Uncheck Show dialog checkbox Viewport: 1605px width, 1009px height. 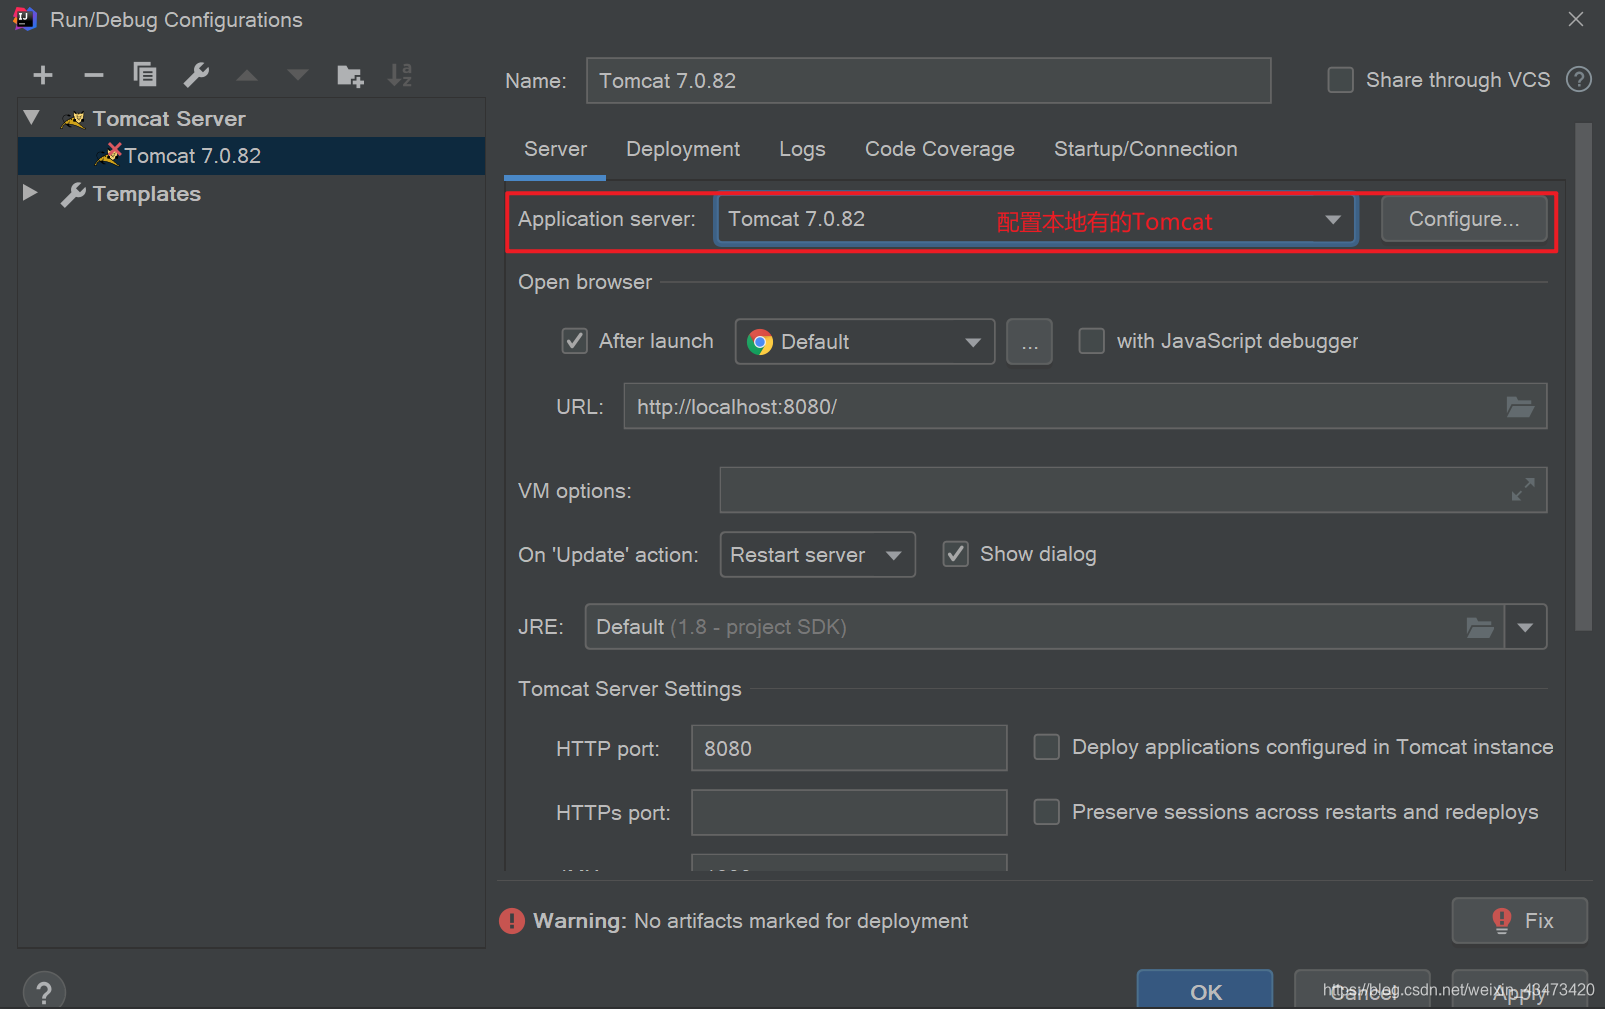coord(956,554)
